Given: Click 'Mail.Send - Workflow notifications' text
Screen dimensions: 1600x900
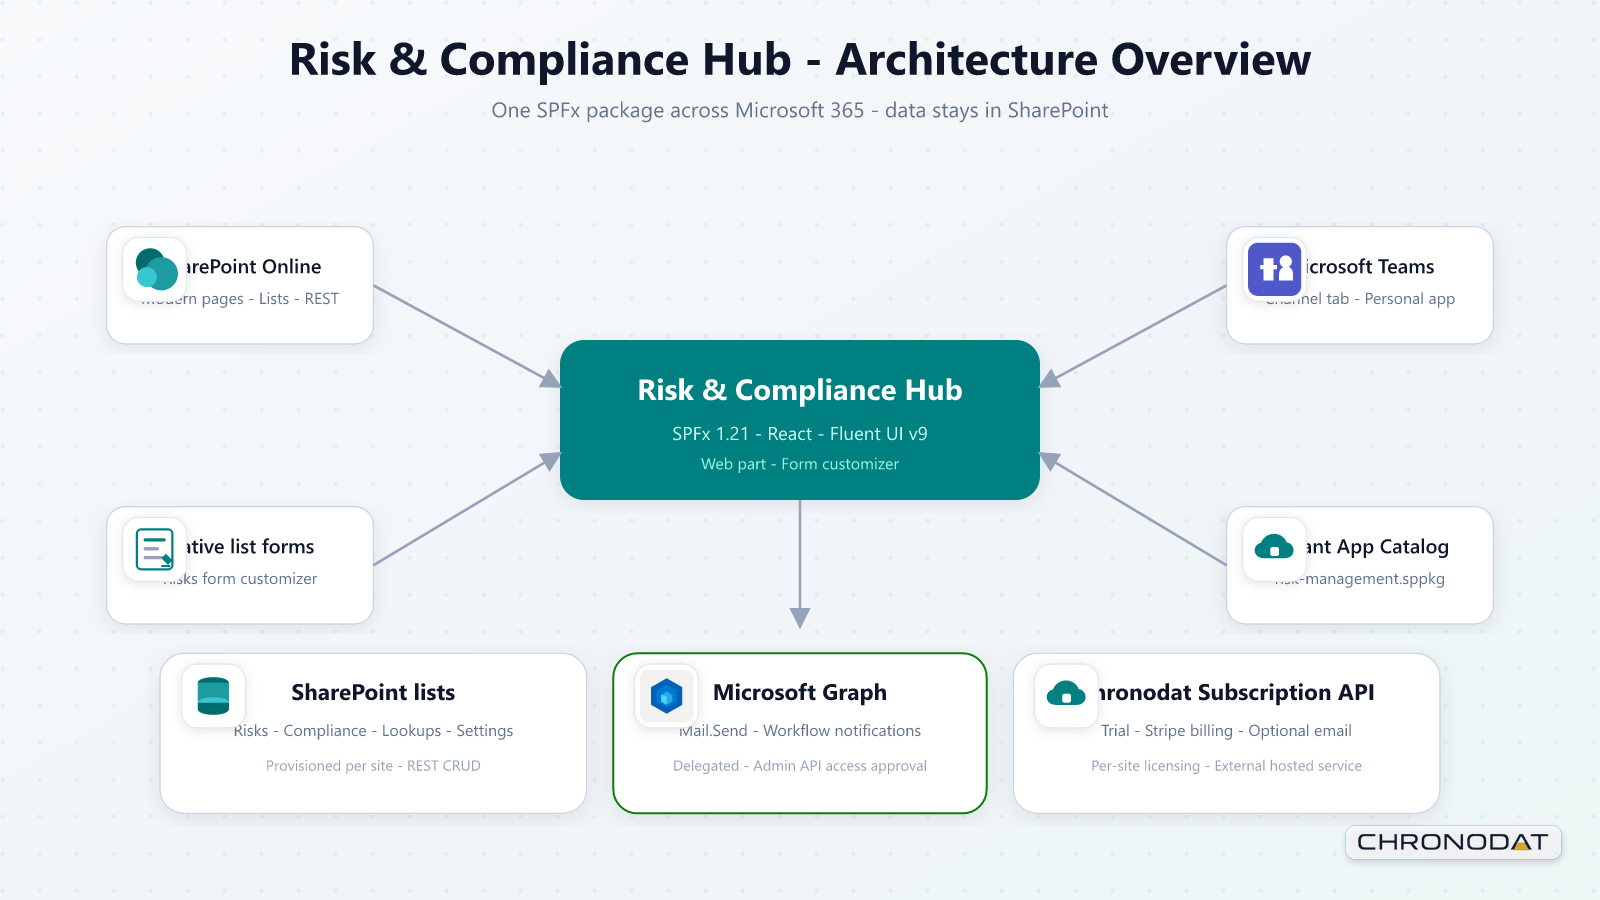Looking at the screenshot, I should pyautogui.click(x=800, y=731).
